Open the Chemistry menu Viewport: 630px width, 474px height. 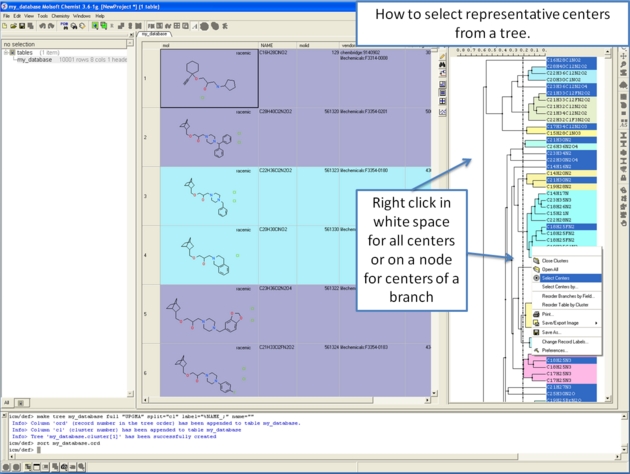tap(60, 16)
